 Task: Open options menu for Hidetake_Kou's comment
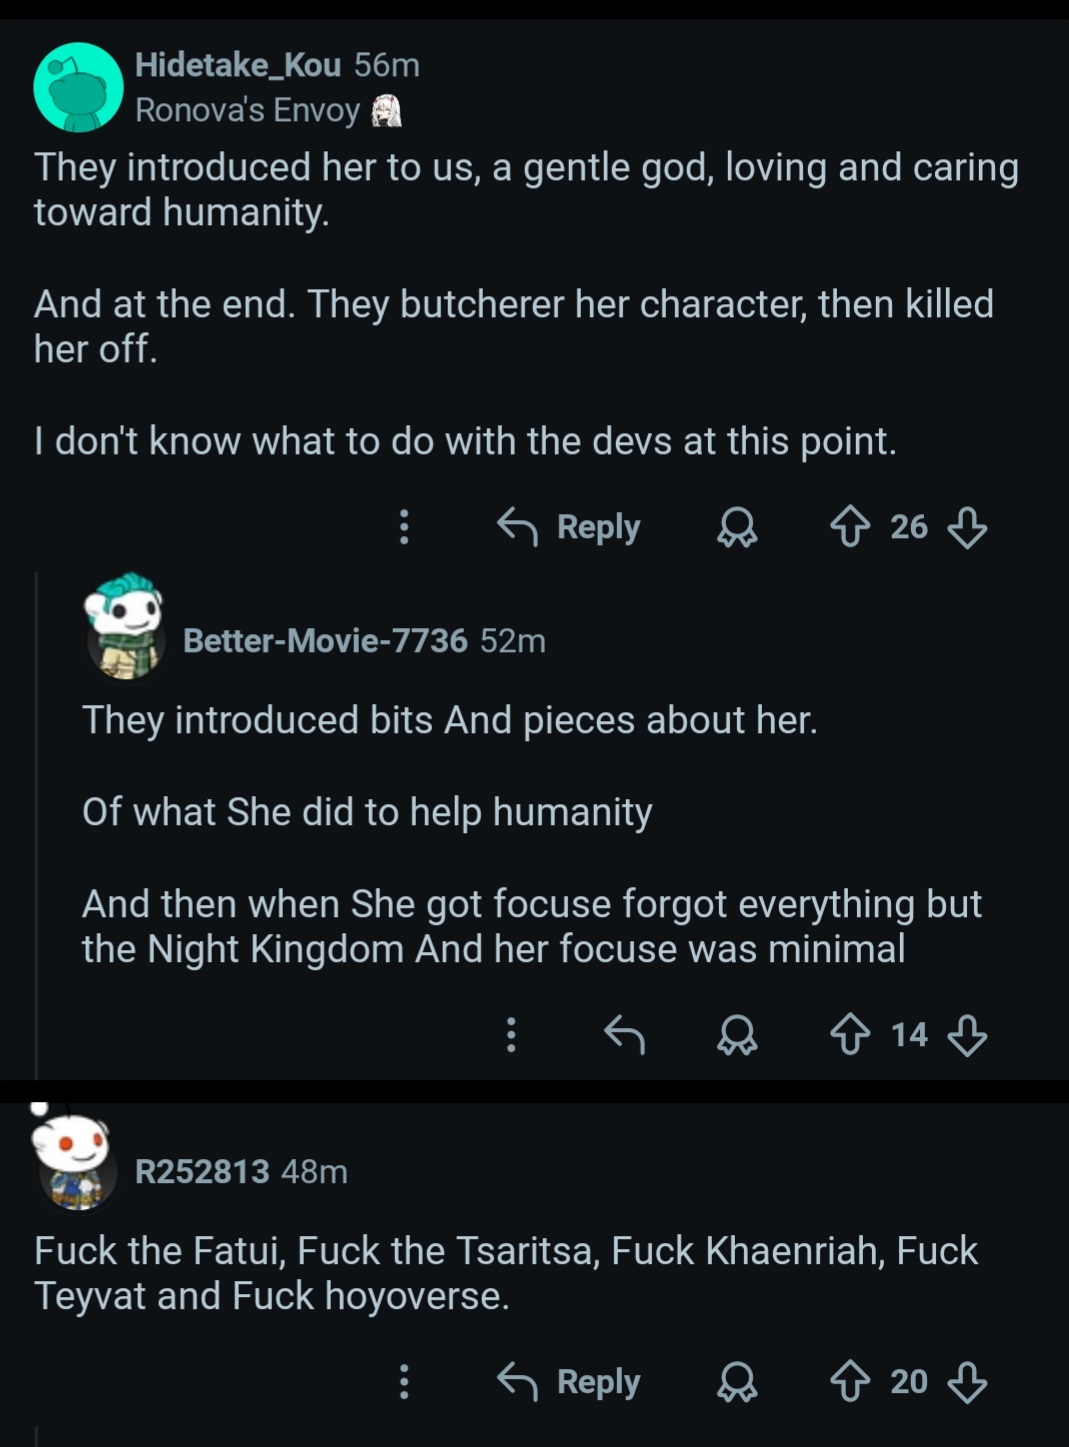404,526
